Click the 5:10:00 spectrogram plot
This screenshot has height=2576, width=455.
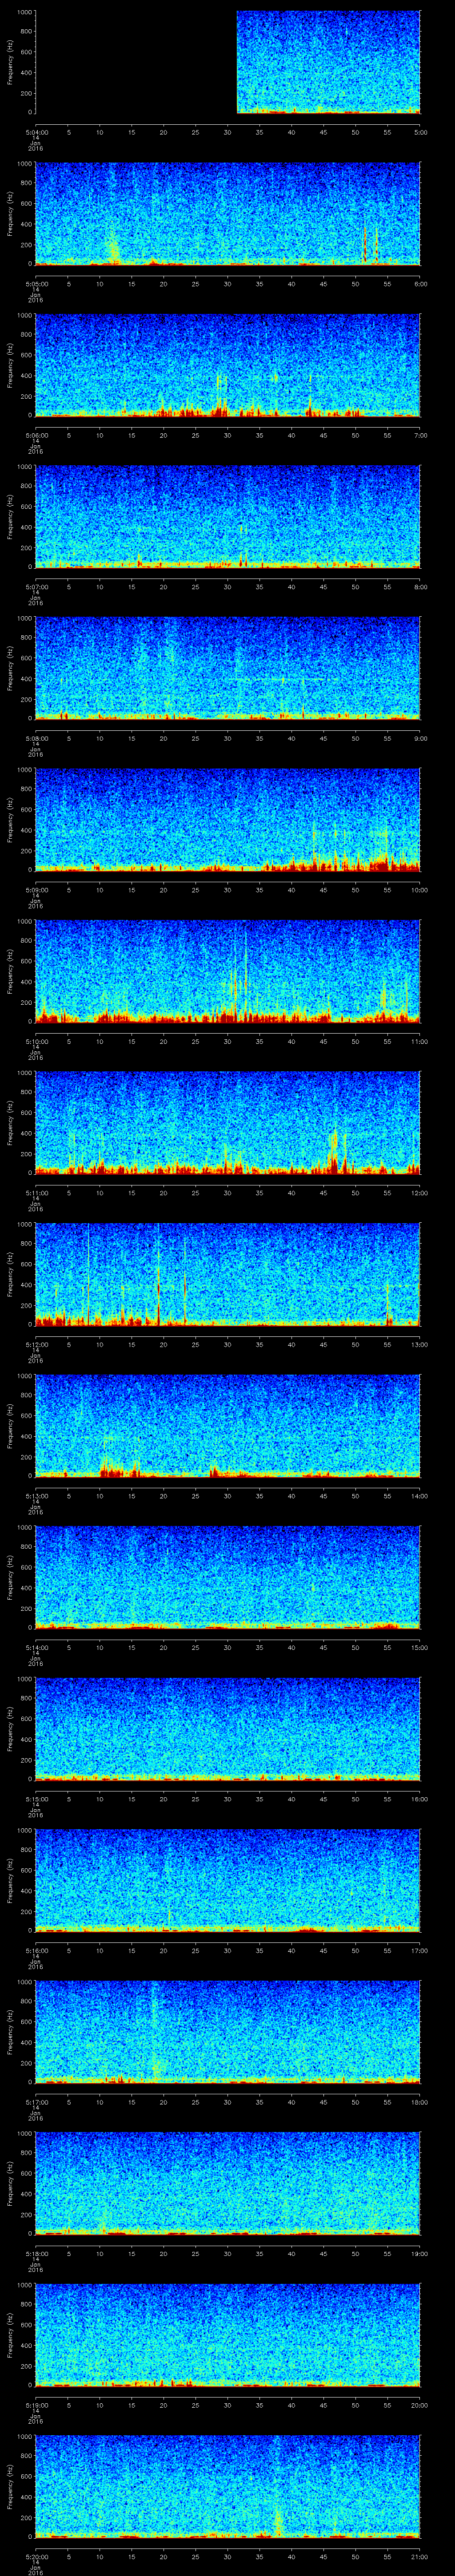point(228,971)
